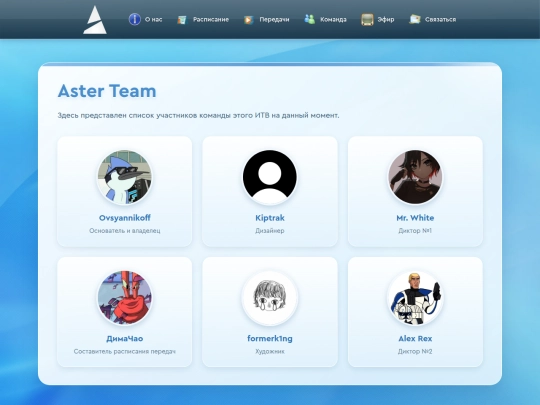The image size is (540, 405).
Task: Click the Aster Team heading
Action: pyautogui.click(x=107, y=91)
